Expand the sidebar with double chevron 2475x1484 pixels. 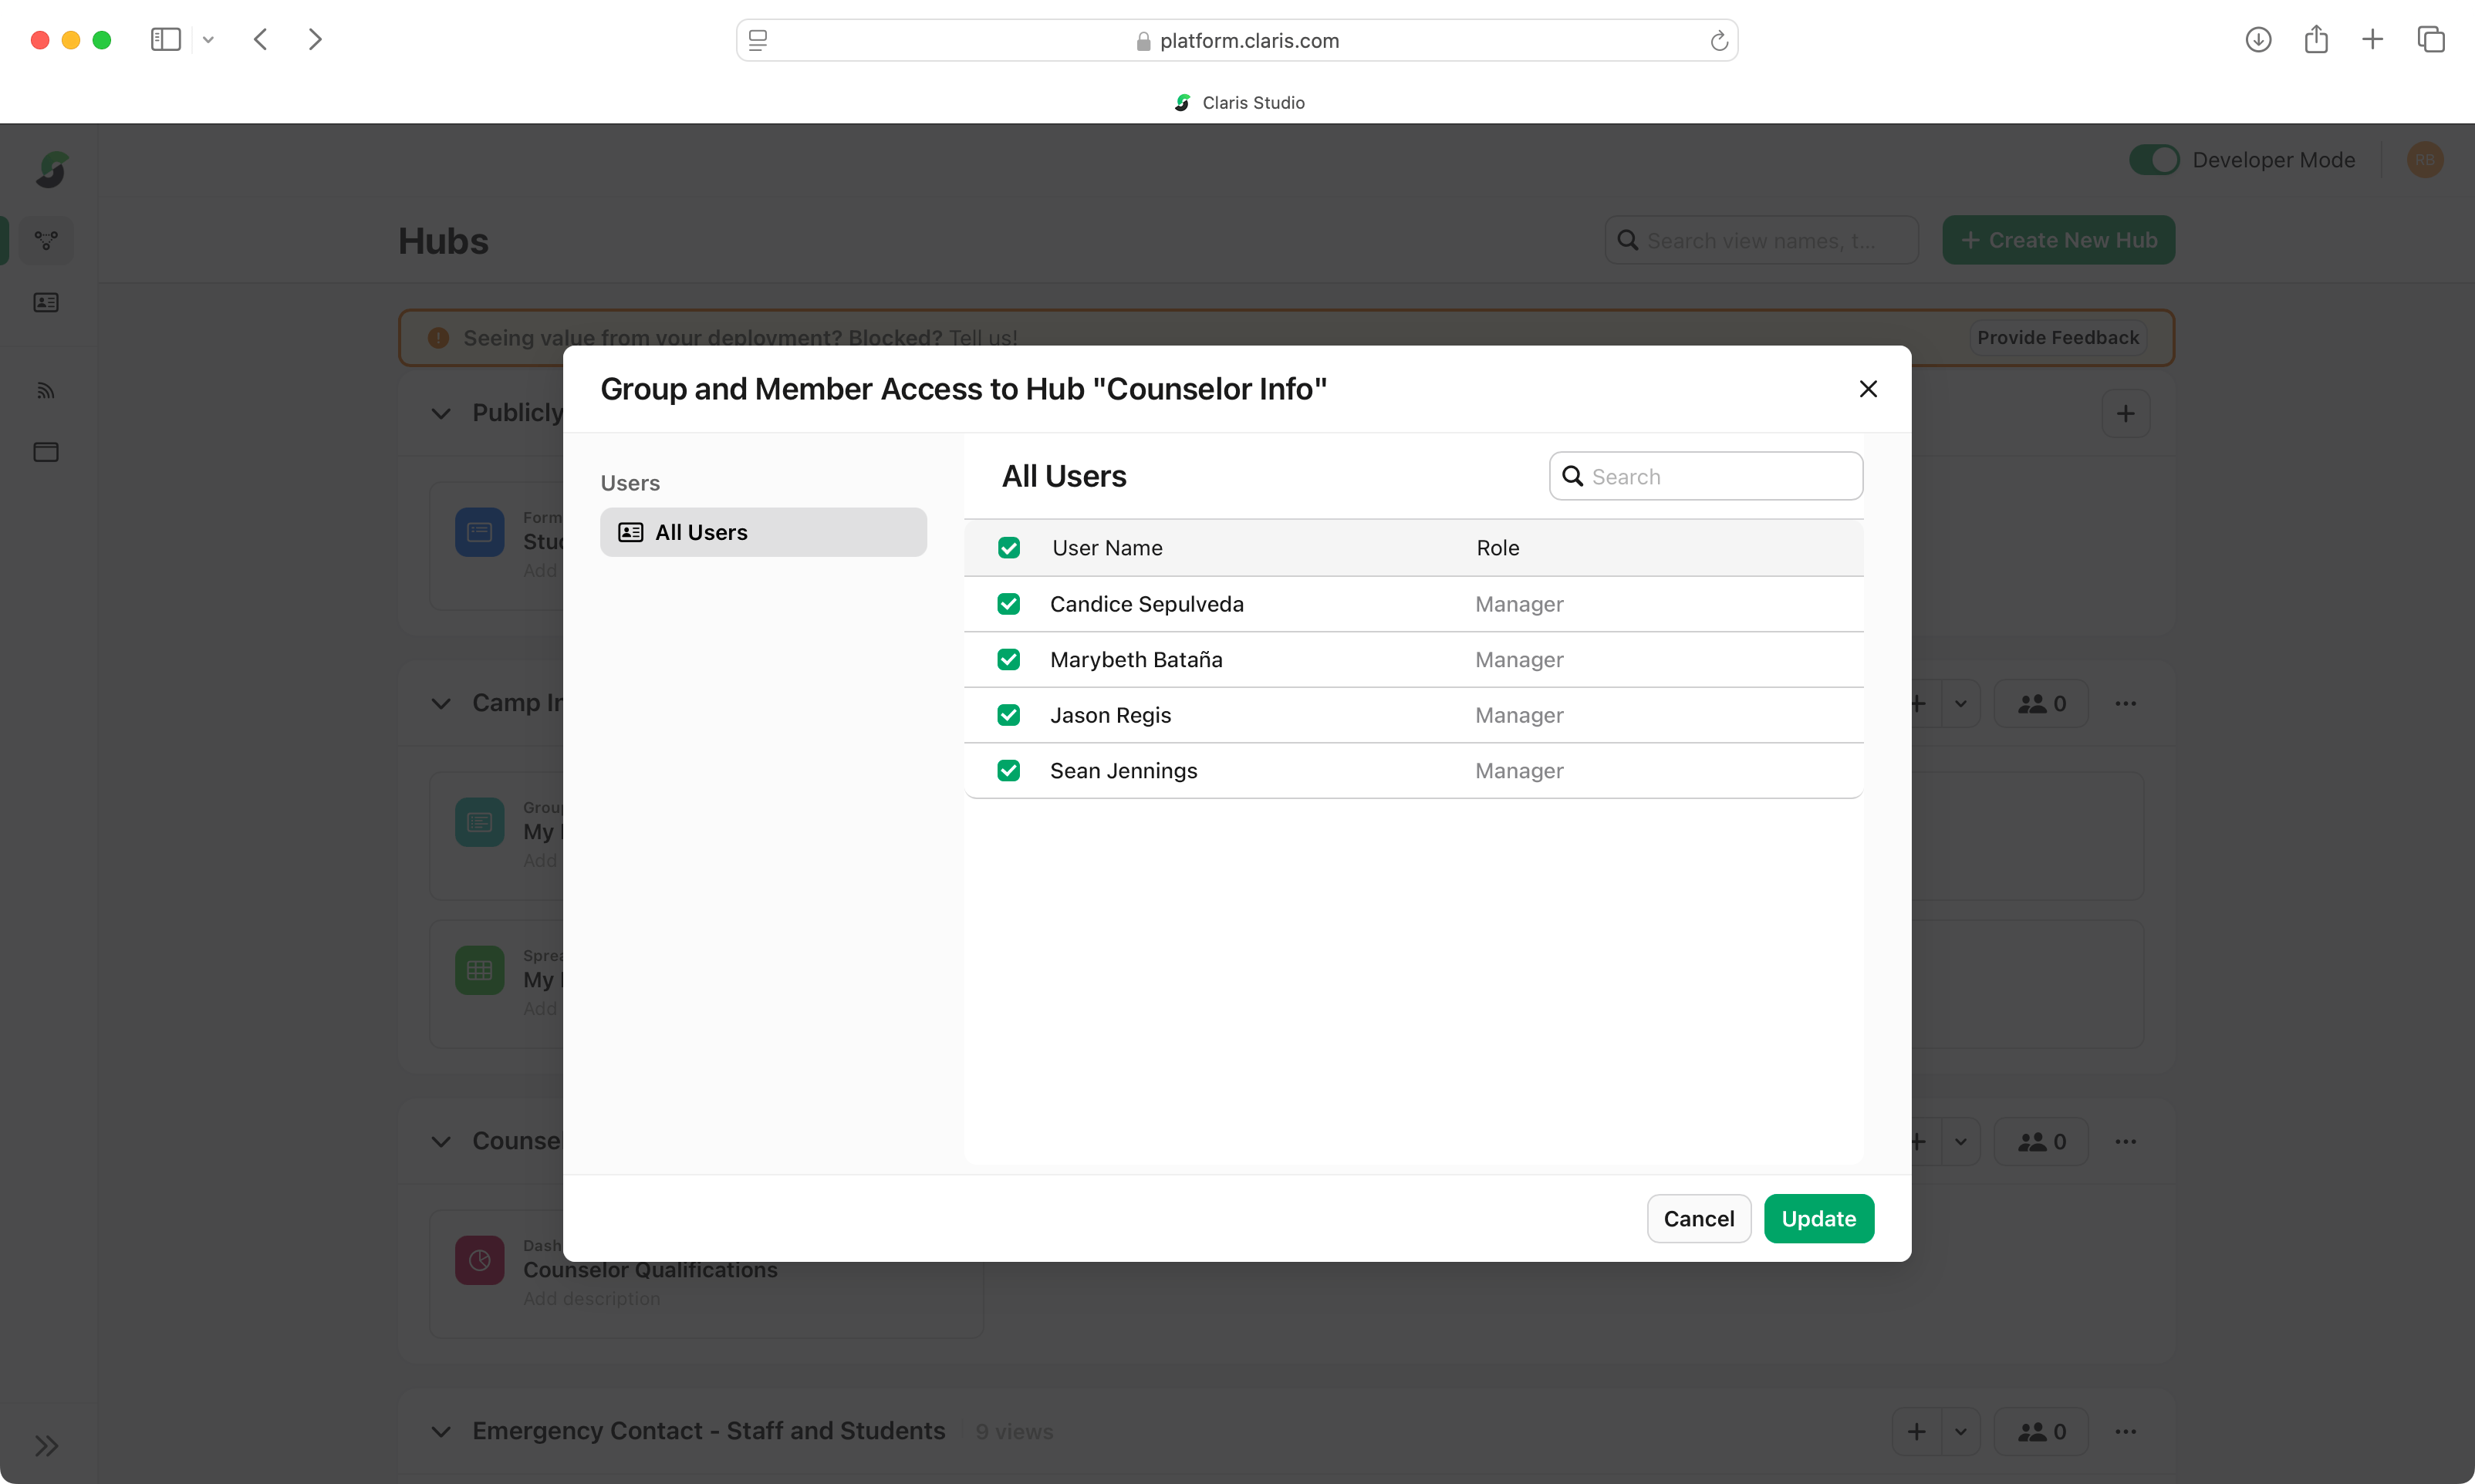point(46,1445)
